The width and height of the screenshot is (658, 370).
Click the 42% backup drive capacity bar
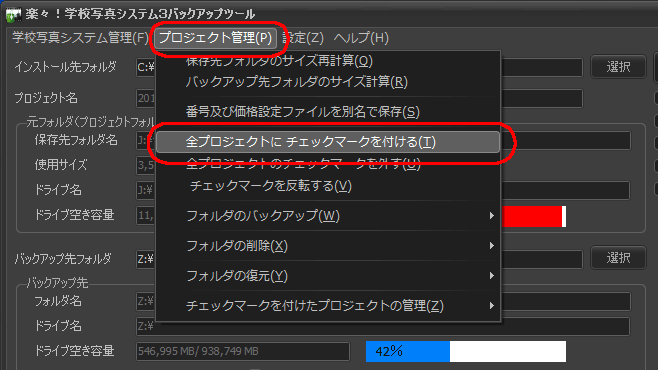tap(466, 351)
